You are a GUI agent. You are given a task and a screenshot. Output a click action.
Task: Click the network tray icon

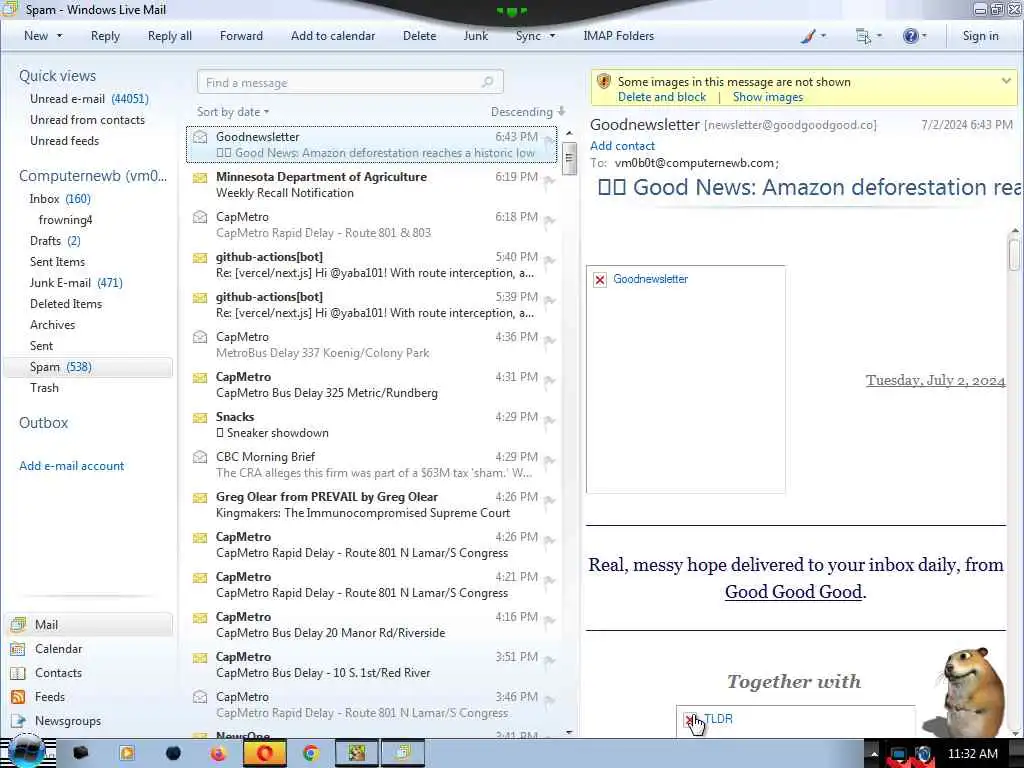(899, 754)
